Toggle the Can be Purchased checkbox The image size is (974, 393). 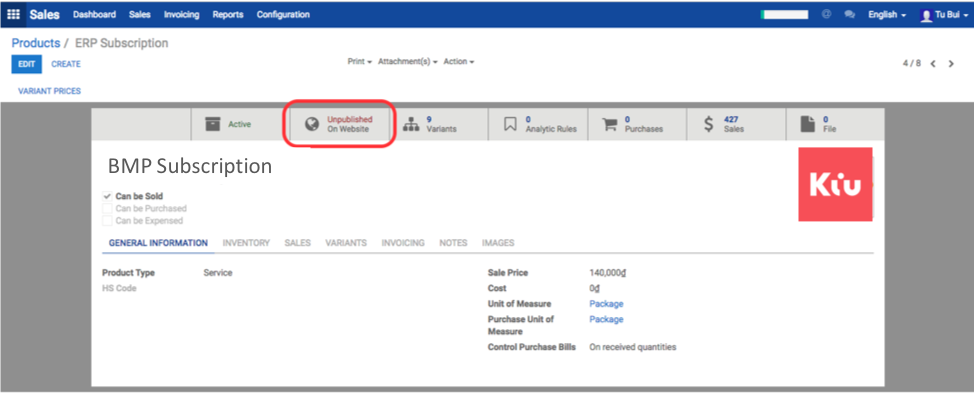107,209
